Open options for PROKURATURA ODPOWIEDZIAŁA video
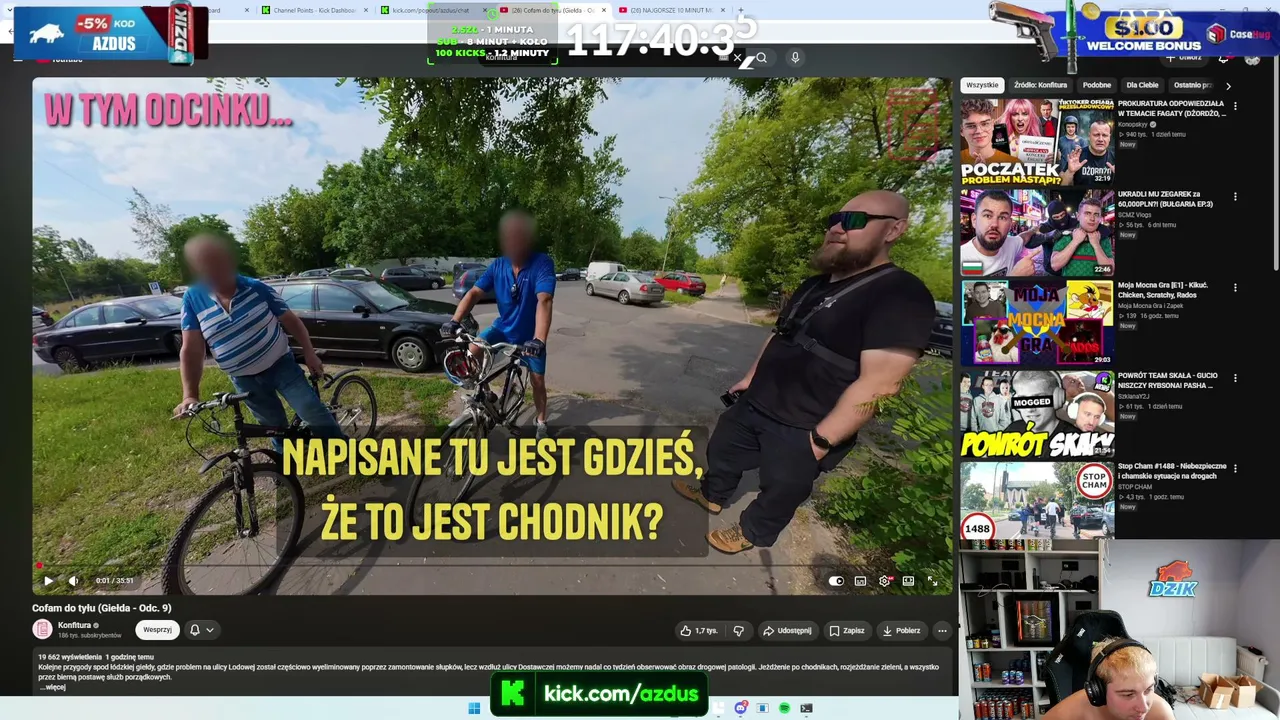Image resolution: width=1280 pixels, height=720 pixels. pyautogui.click(x=1235, y=106)
